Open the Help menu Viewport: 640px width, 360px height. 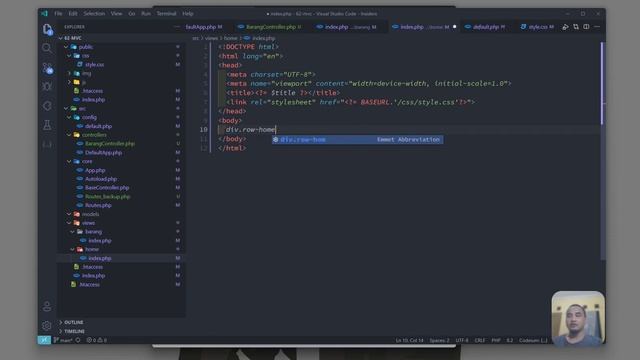point(188,13)
